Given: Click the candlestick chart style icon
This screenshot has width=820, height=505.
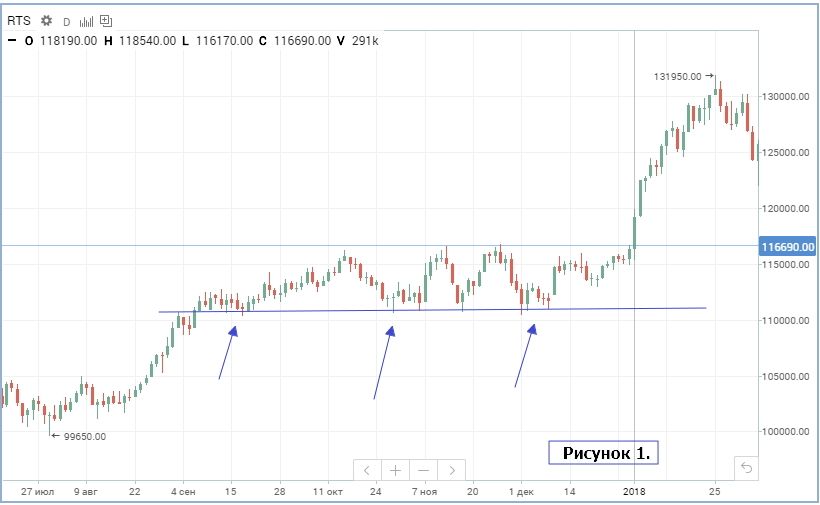Looking at the screenshot, I should (x=87, y=21).
